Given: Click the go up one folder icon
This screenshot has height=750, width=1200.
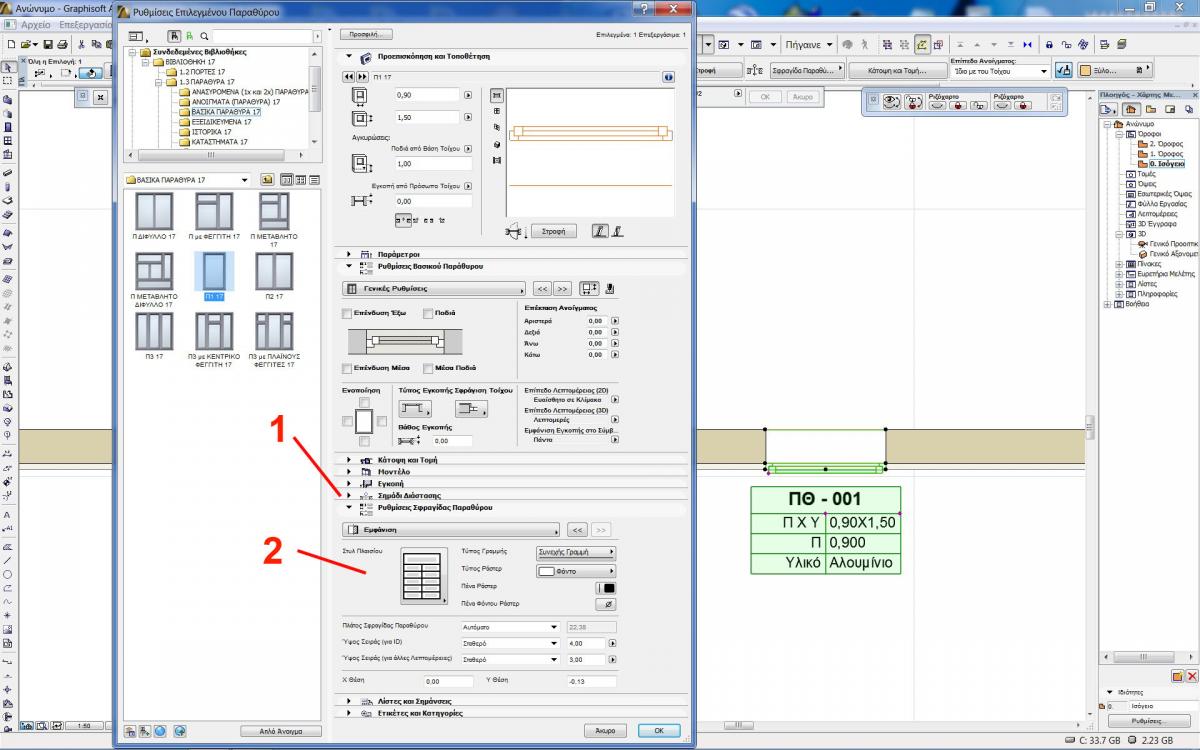Looking at the screenshot, I should click(x=268, y=180).
